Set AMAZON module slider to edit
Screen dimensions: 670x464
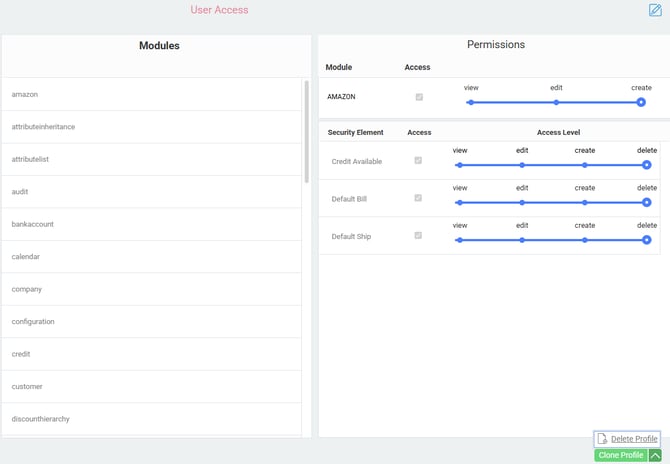coord(556,102)
